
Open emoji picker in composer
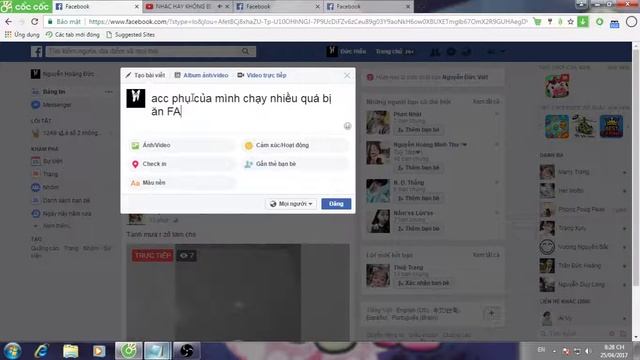pyautogui.click(x=347, y=126)
